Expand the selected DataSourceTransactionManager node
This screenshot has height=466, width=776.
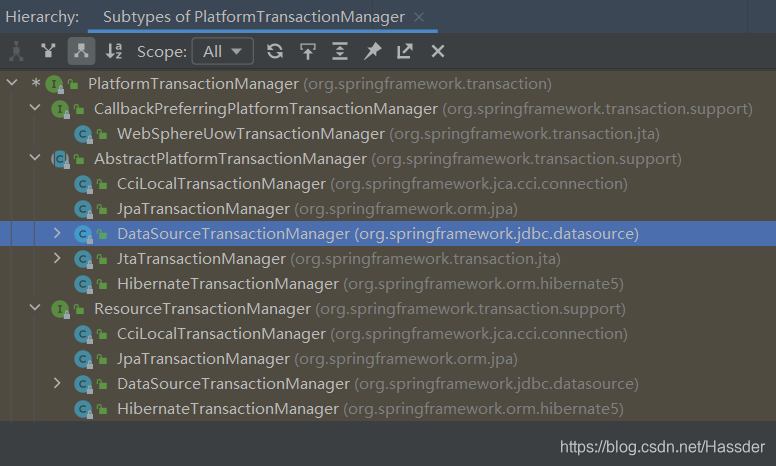(57, 233)
